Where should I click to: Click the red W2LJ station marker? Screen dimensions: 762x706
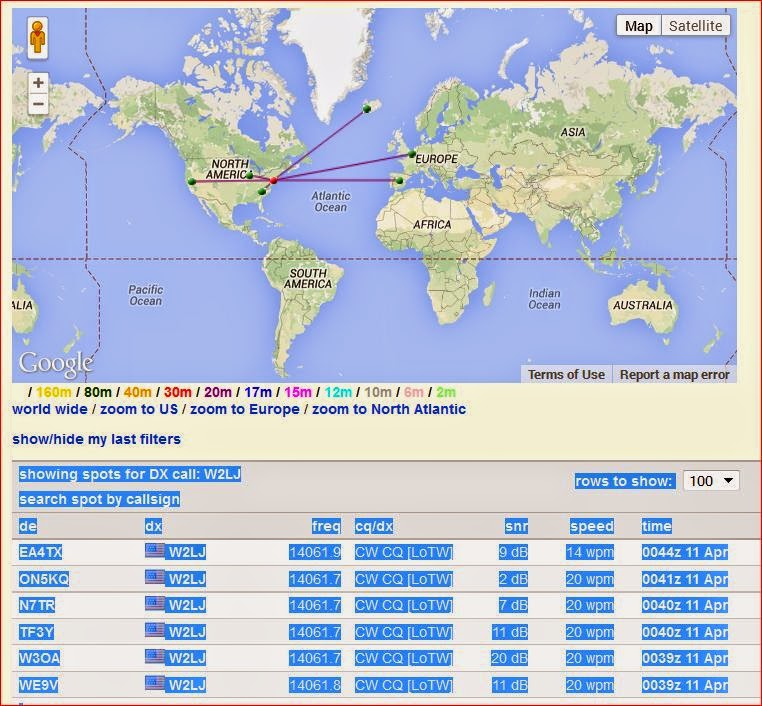(x=274, y=180)
